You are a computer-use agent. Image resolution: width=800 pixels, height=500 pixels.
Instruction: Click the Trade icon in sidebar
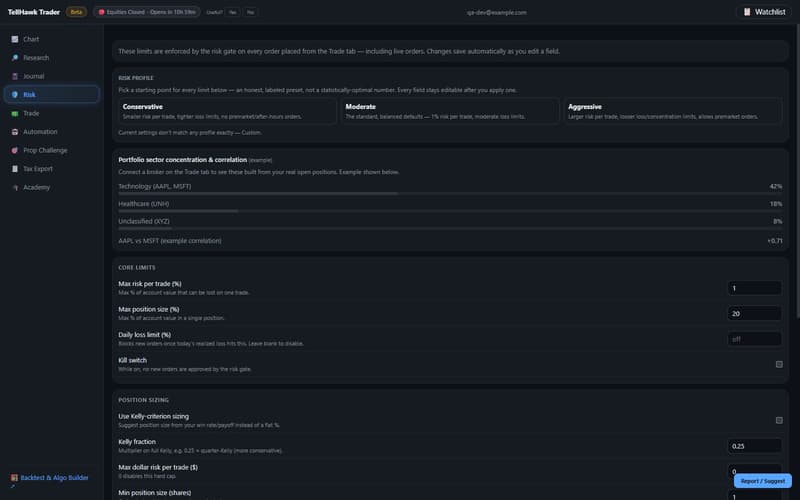(x=15, y=113)
